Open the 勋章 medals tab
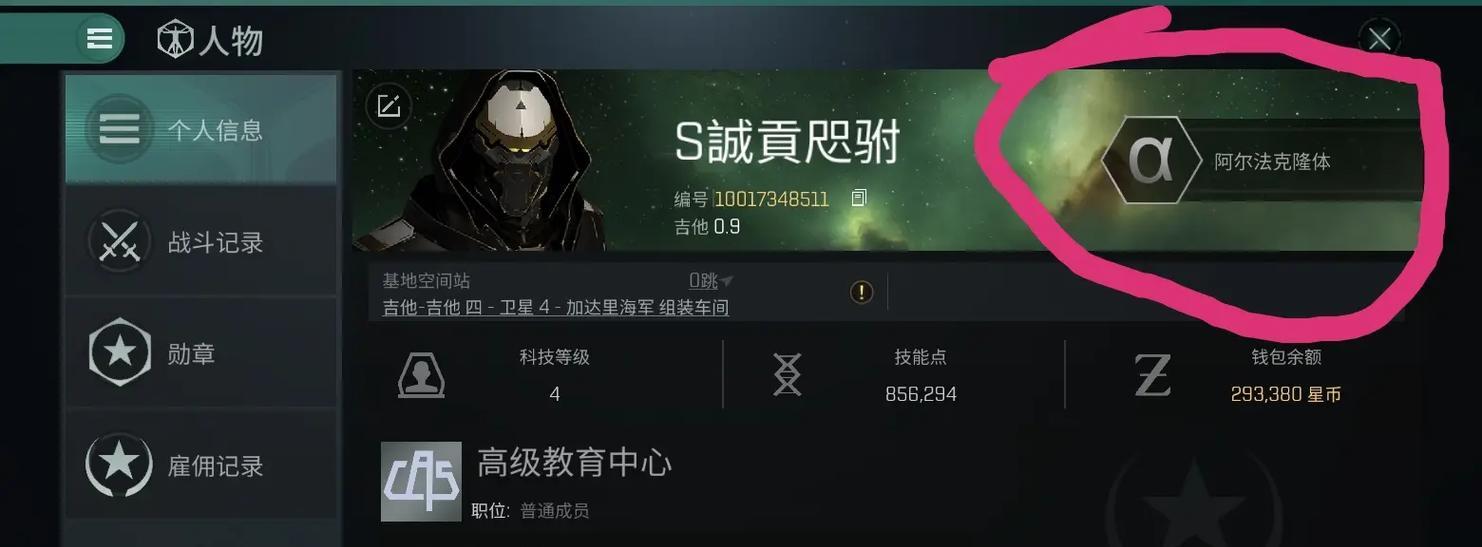Screen dimensions: 1482x547 (x=201, y=353)
